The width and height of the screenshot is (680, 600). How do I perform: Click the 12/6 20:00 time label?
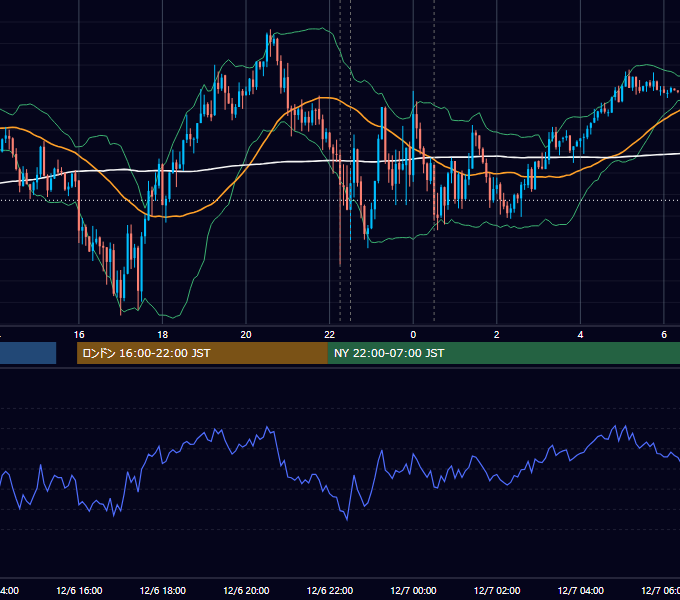point(246,590)
